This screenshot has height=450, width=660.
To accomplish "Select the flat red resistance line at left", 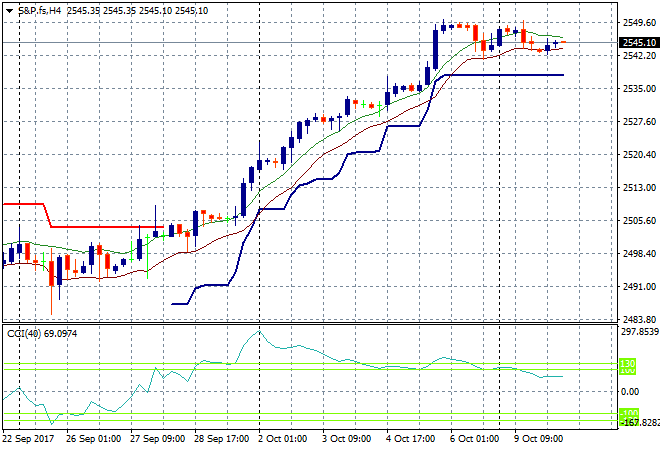I will click(x=25, y=203).
